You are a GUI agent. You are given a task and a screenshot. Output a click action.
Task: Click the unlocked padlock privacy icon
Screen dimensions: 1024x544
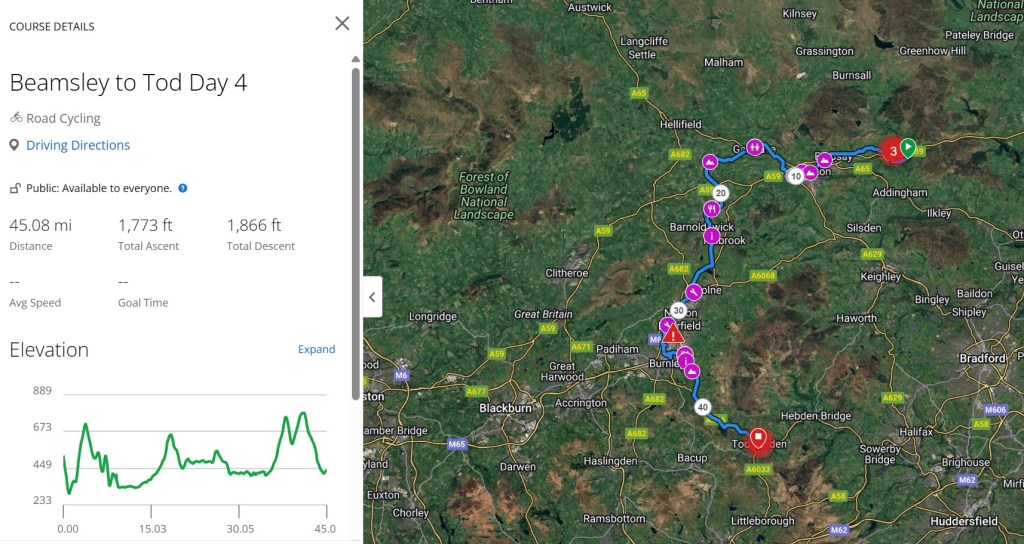pyautogui.click(x=15, y=188)
